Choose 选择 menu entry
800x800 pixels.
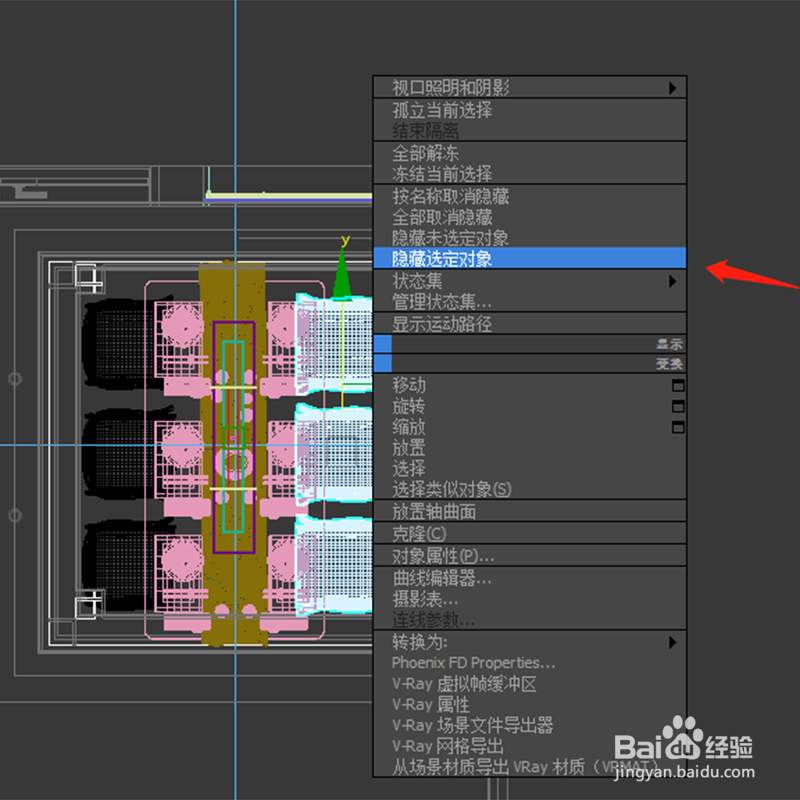click(530, 468)
